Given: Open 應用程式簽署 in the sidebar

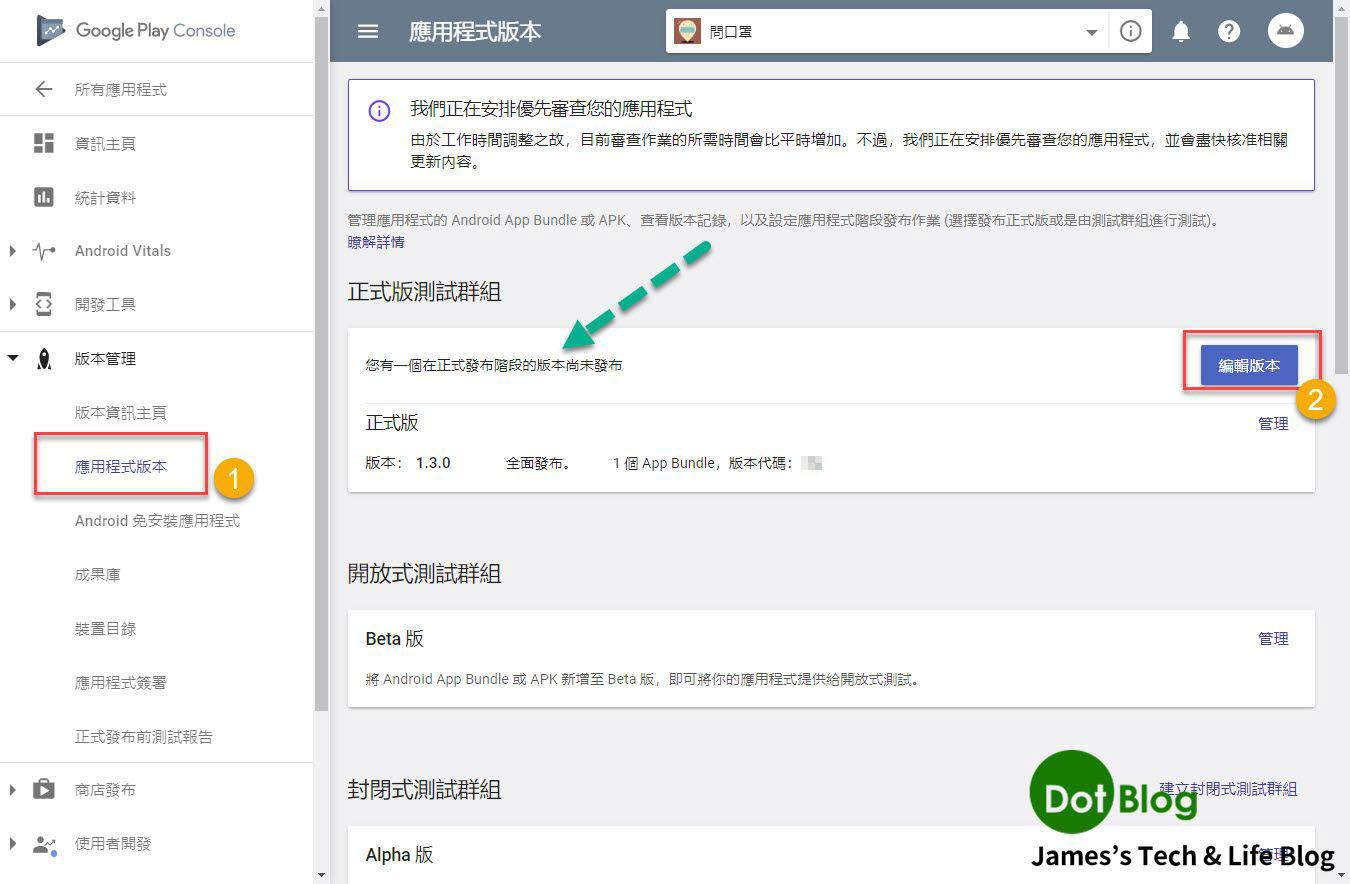Looking at the screenshot, I should pyautogui.click(x=121, y=682).
